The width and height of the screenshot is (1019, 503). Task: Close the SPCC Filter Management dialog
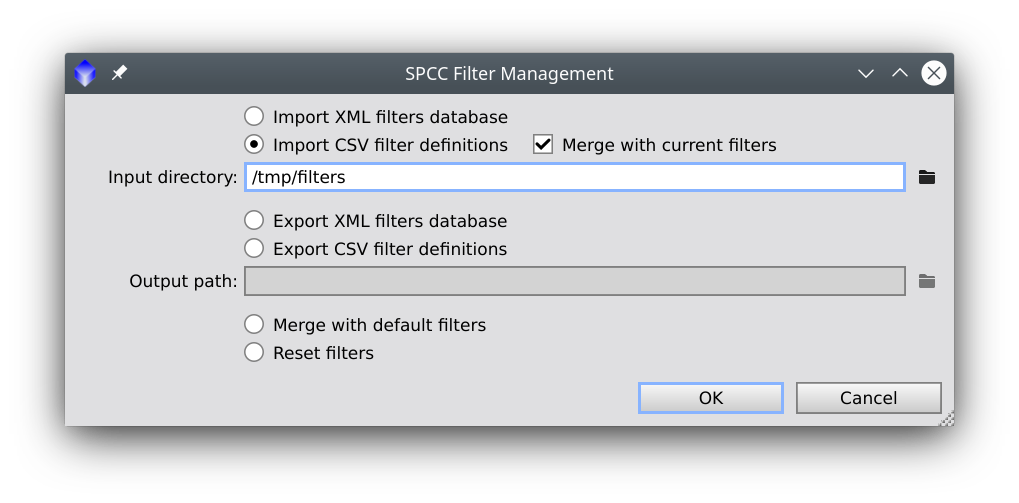pos(934,73)
